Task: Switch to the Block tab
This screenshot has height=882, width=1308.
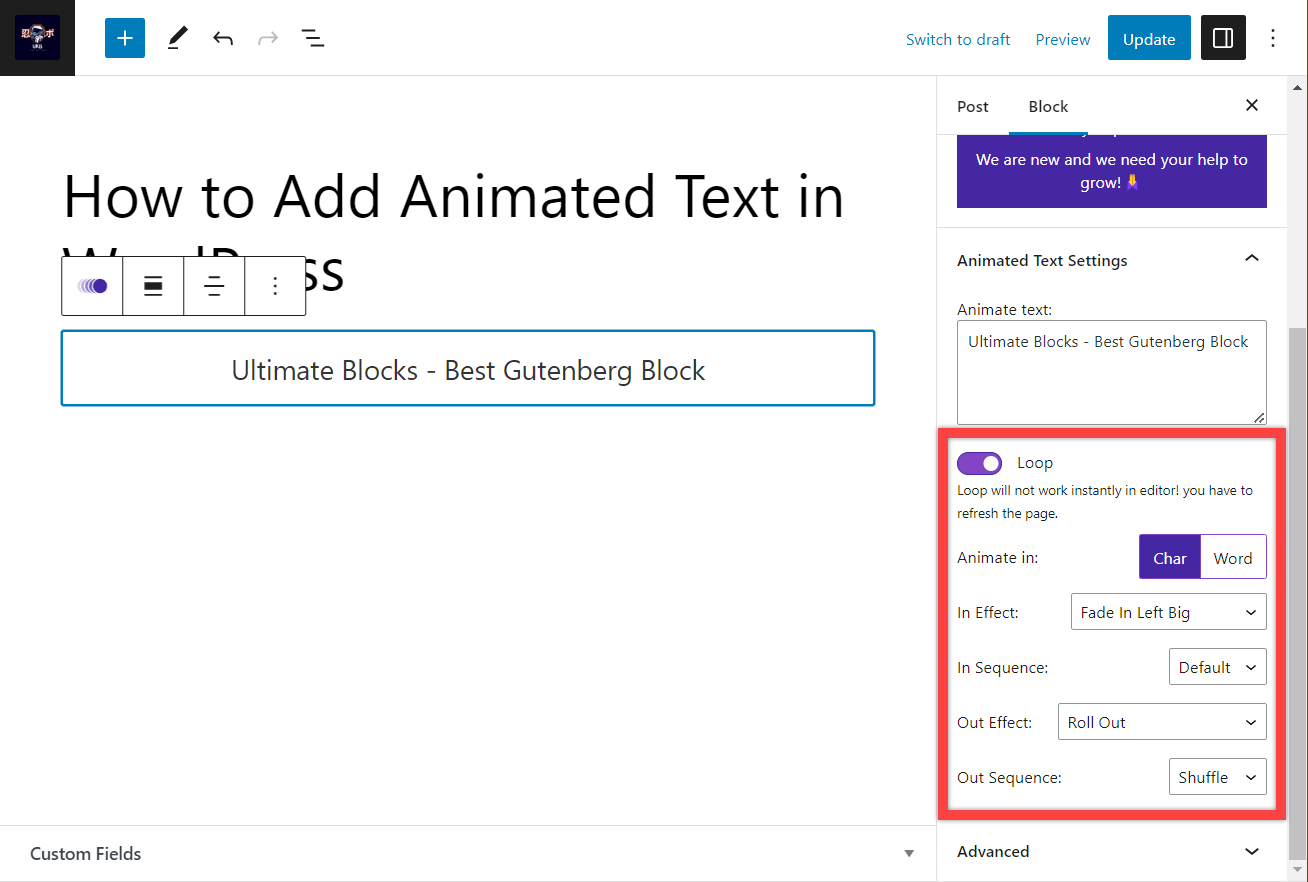Action: [1048, 106]
